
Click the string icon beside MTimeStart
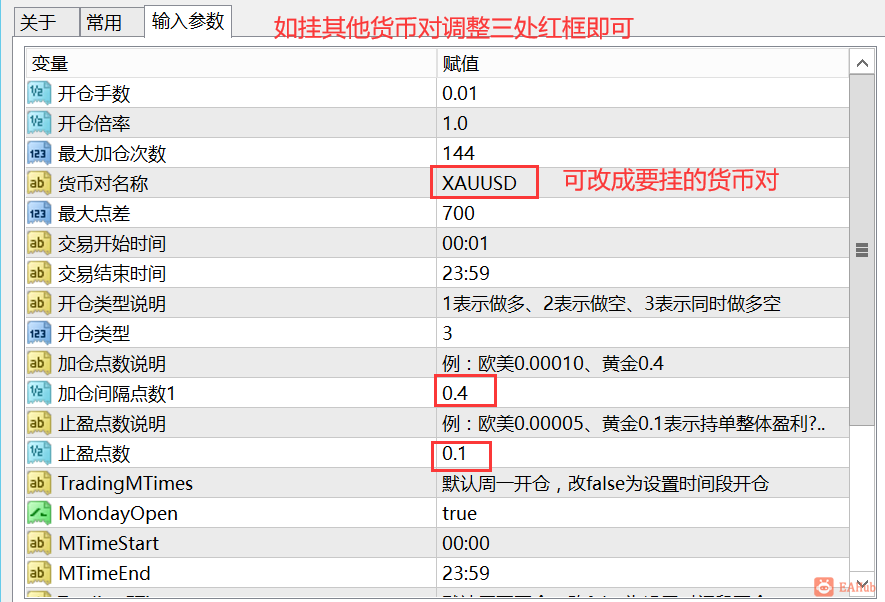pyautogui.click(x=39, y=543)
